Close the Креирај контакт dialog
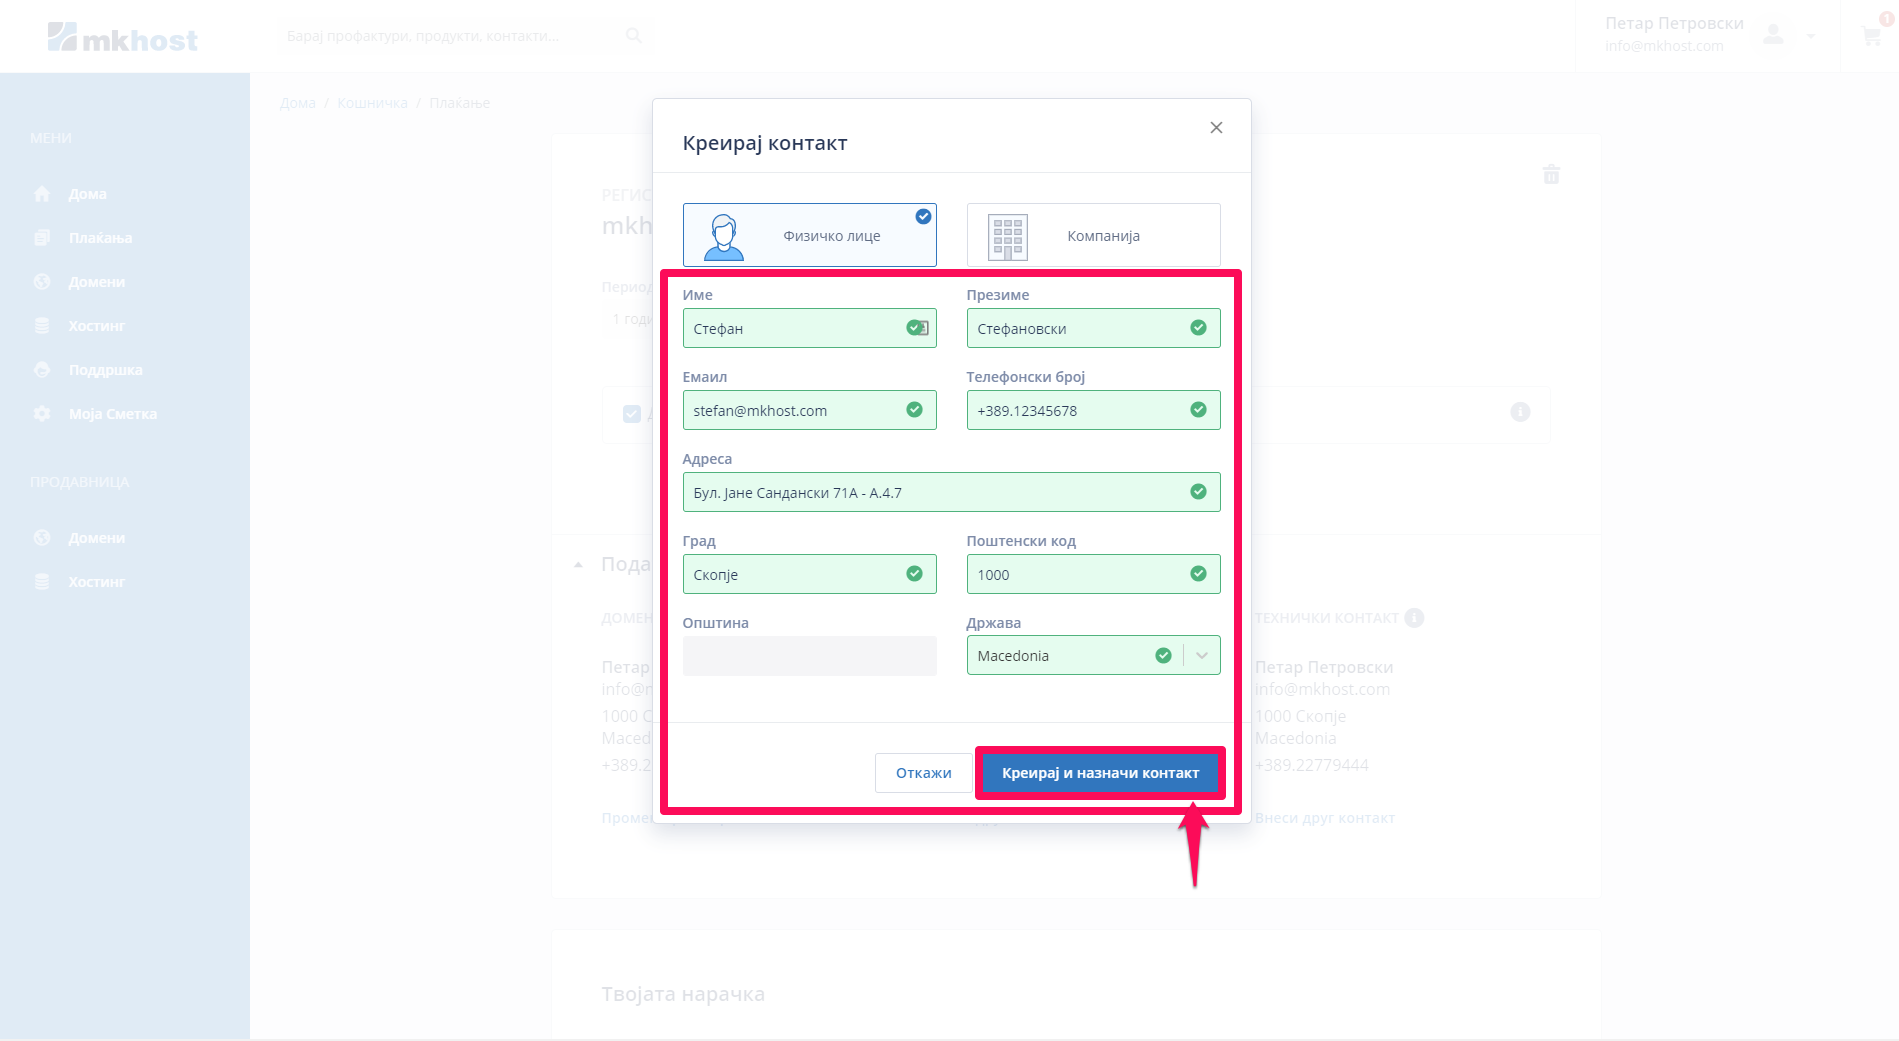1899x1041 pixels. 1216,127
